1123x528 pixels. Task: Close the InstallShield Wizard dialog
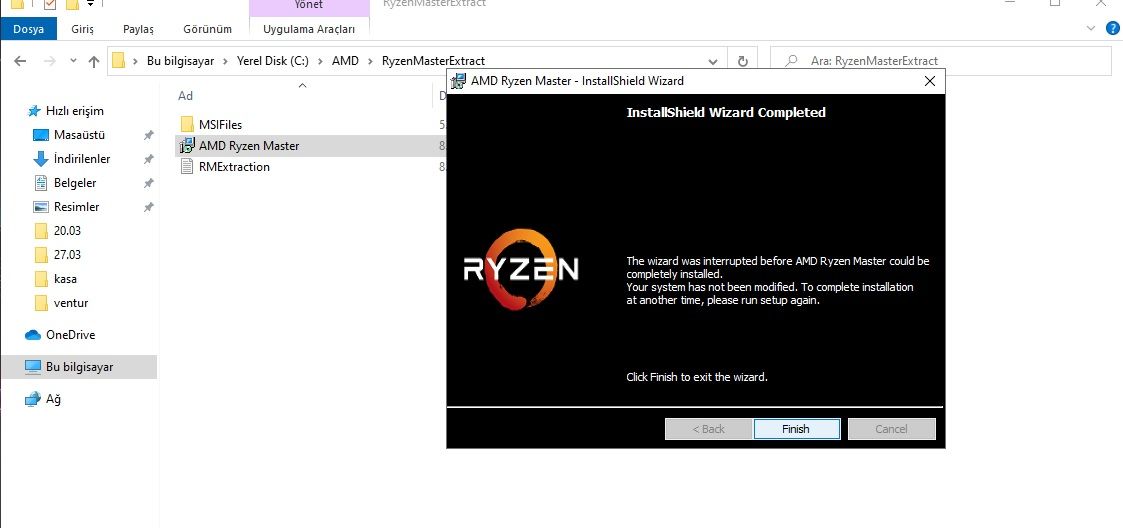[x=930, y=81]
